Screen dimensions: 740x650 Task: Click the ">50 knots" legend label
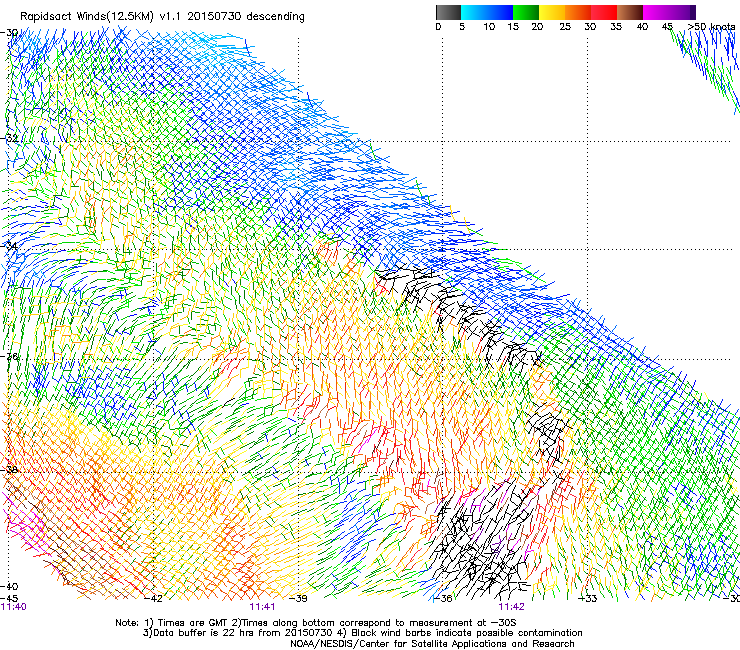point(711,27)
